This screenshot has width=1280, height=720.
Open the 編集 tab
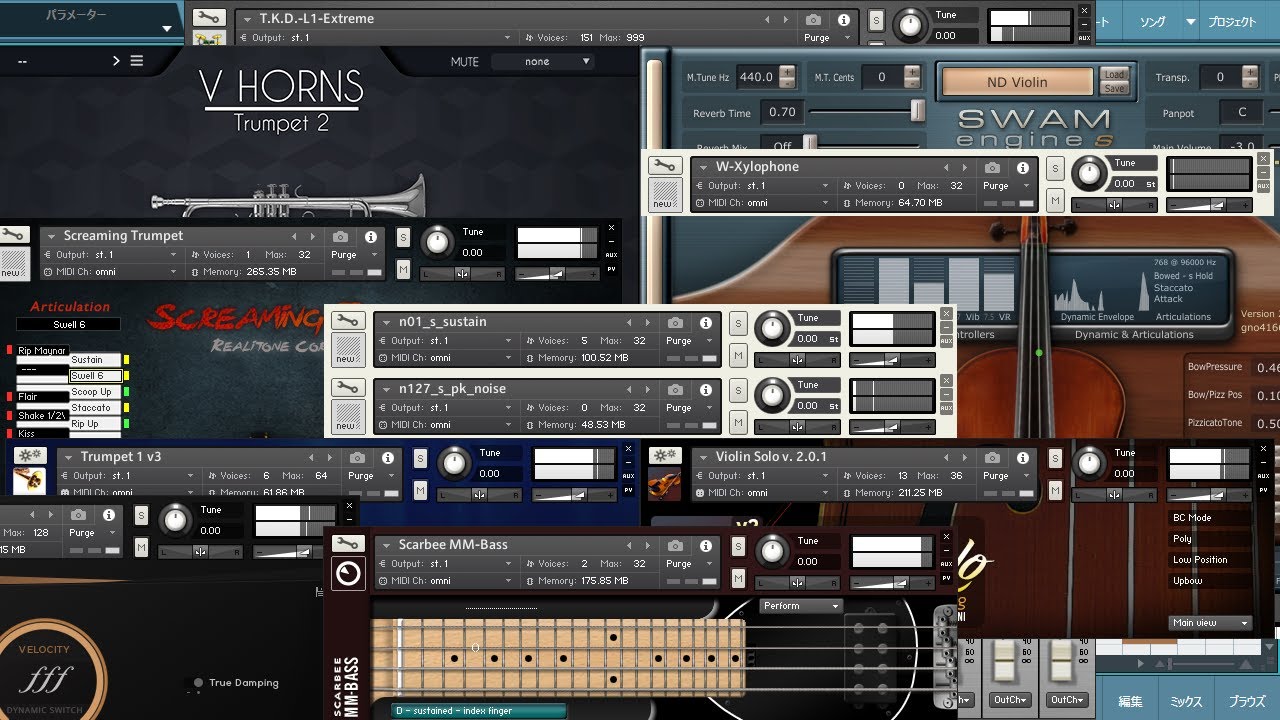(x=1130, y=701)
